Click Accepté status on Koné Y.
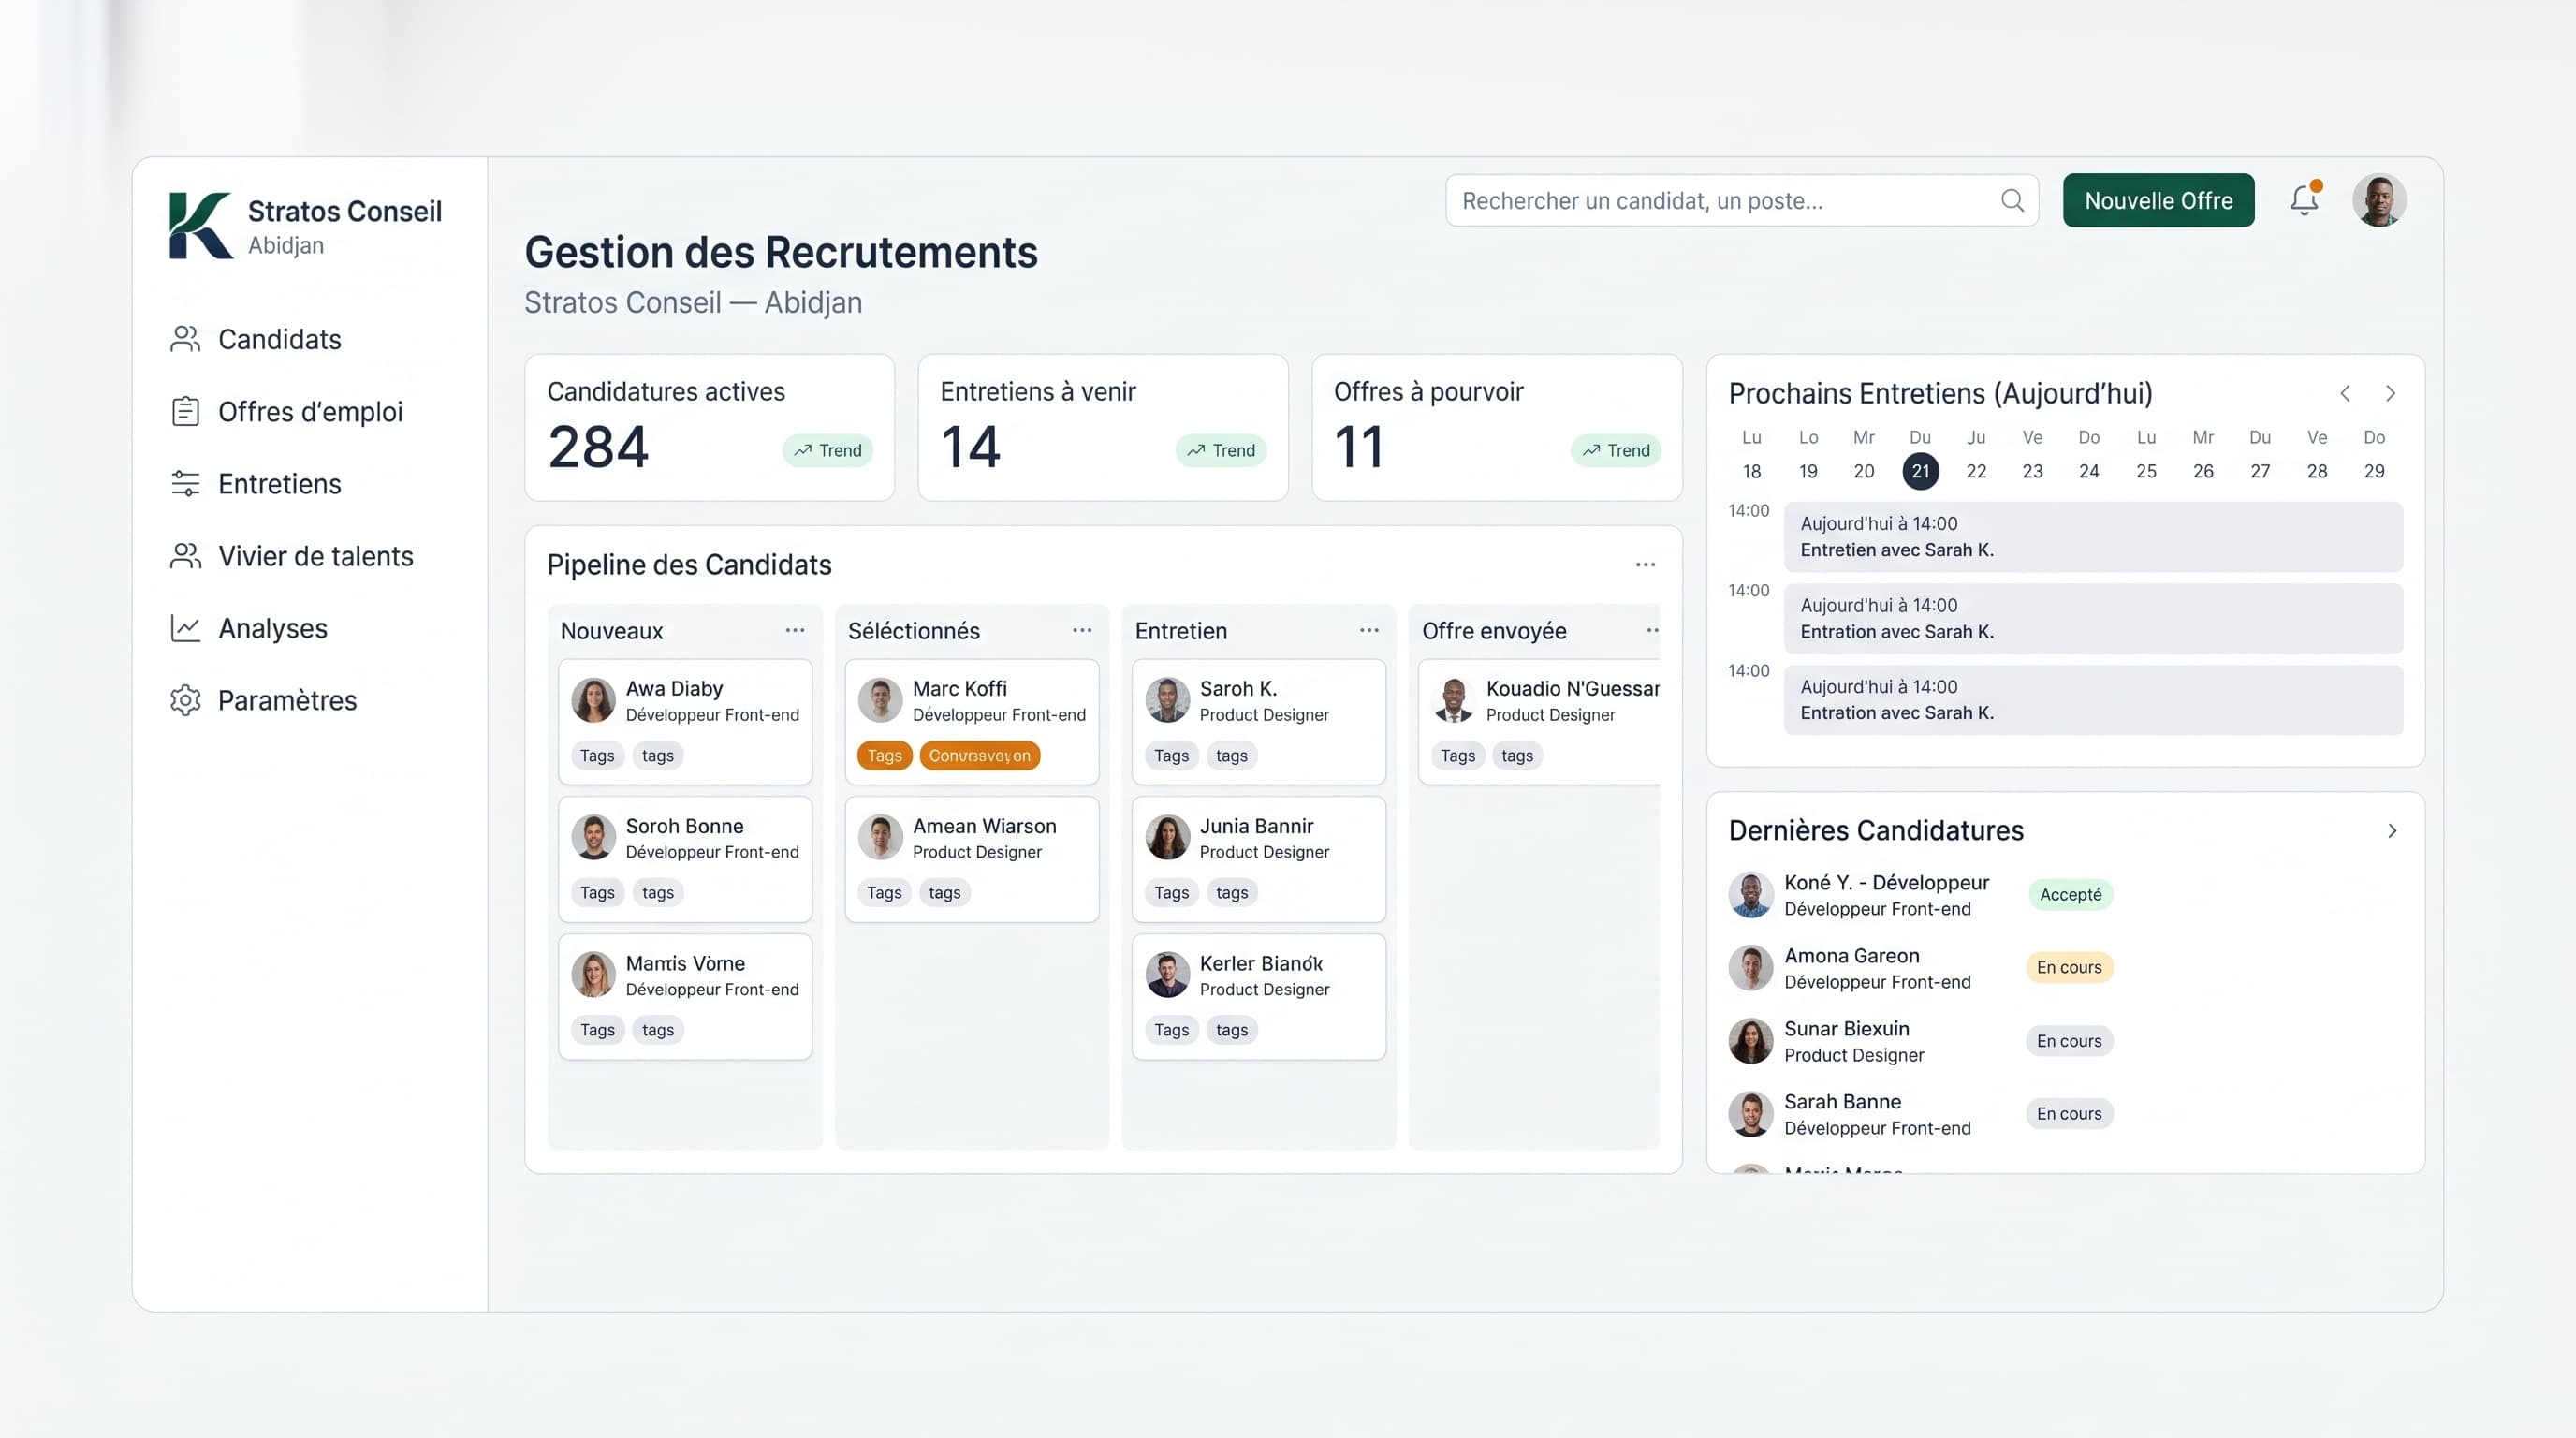 pyautogui.click(x=2070, y=894)
